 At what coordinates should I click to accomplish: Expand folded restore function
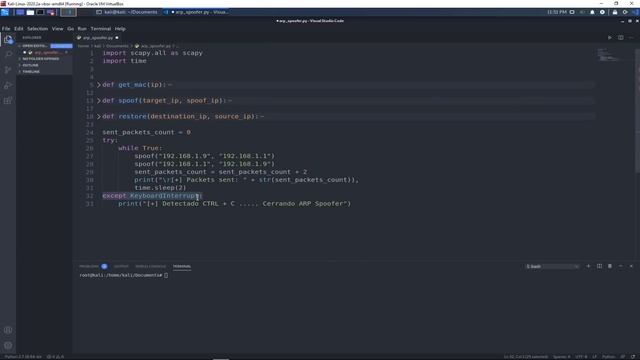pyautogui.click(x=98, y=116)
